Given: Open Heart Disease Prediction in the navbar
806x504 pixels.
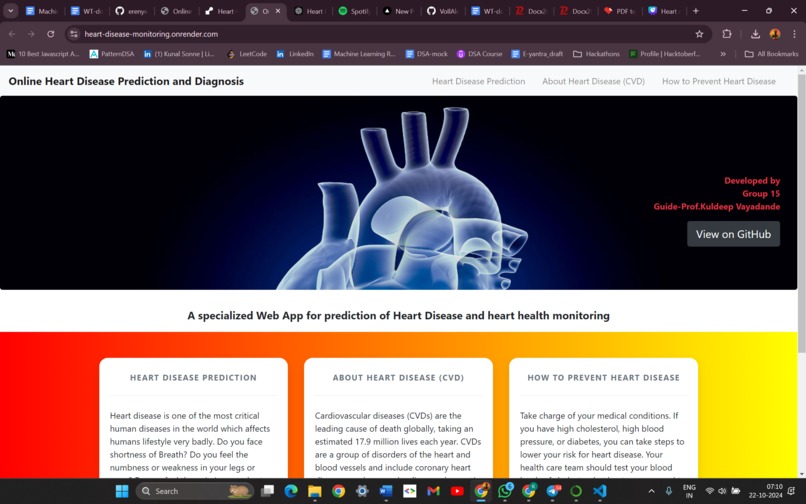Looking at the screenshot, I should (479, 81).
